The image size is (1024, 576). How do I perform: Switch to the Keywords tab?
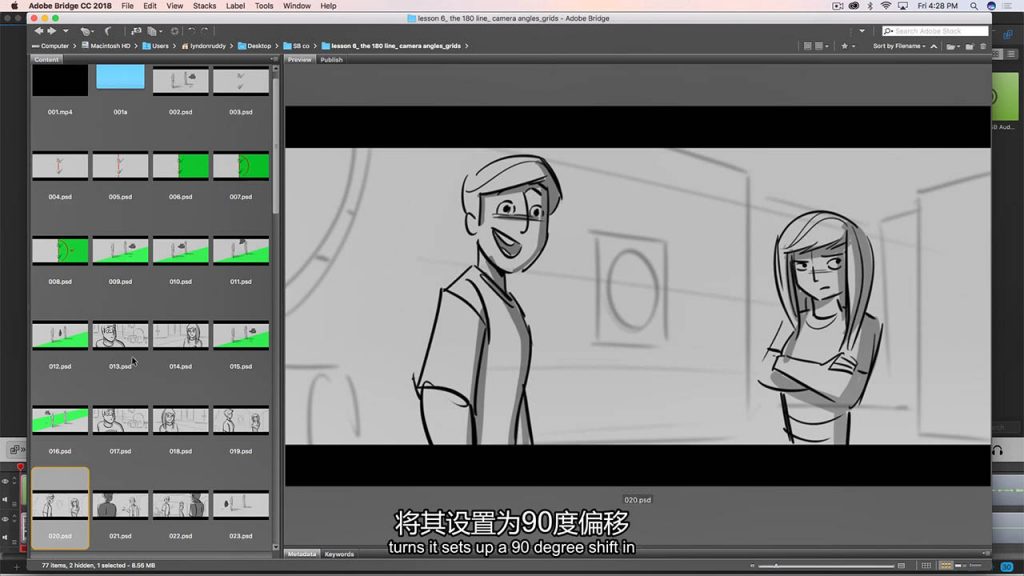pos(339,554)
